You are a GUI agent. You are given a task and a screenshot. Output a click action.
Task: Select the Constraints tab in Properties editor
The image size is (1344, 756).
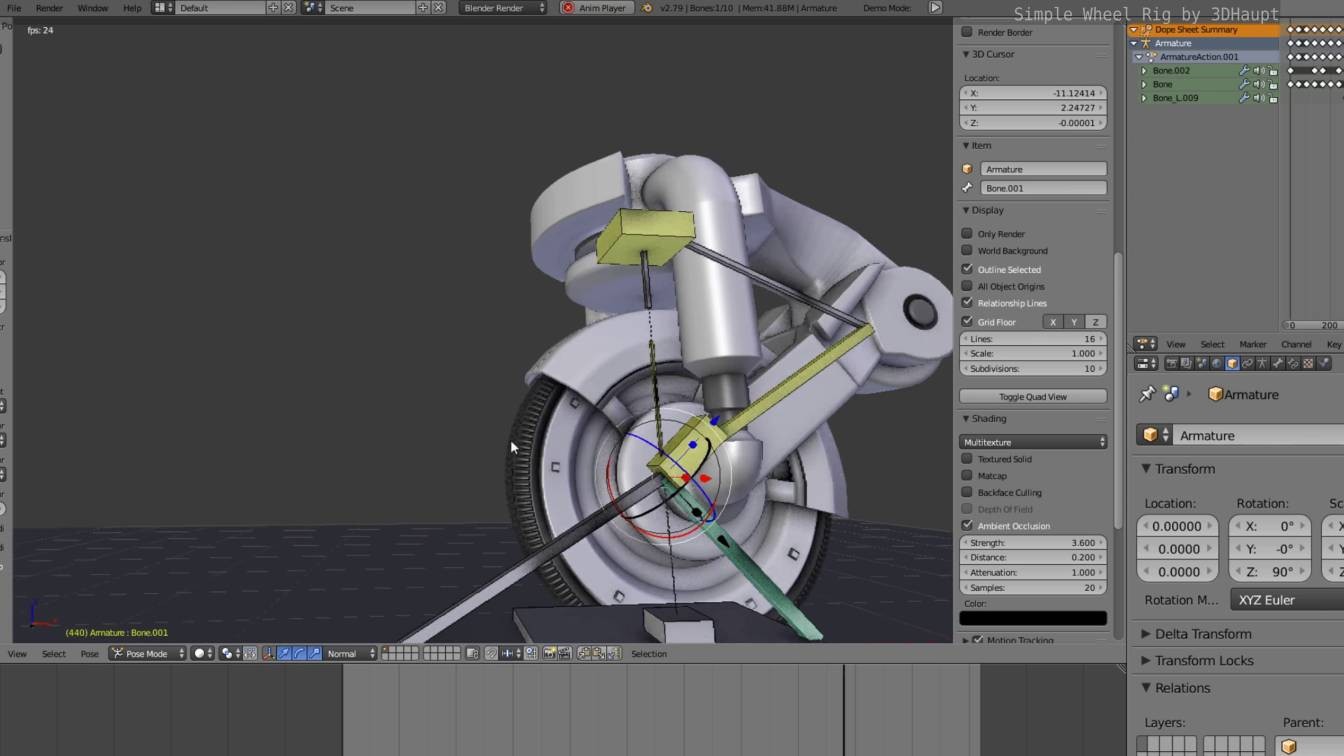click(1246, 363)
